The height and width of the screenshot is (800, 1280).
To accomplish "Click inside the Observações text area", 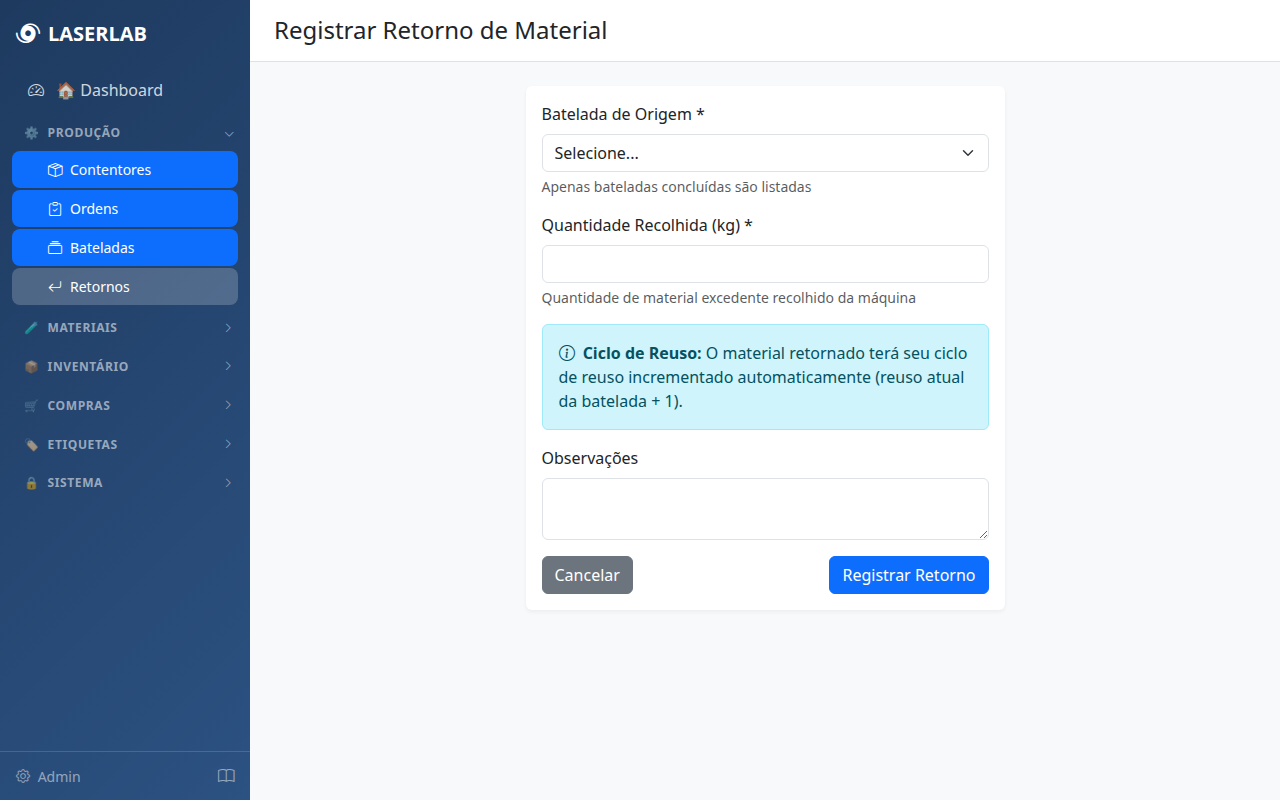I will pos(765,509).
